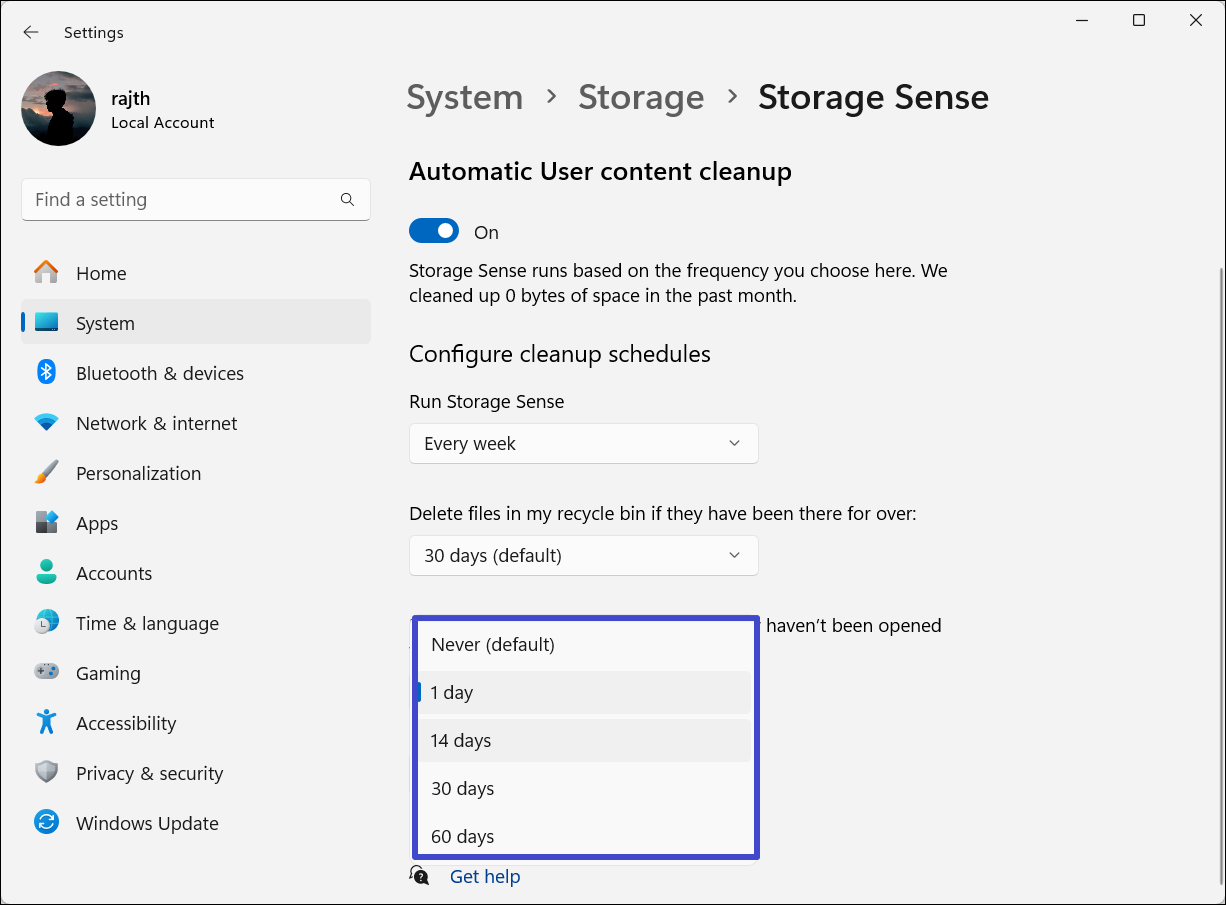Click the Gaming controller icon
The image size is (1226, 905).
click(x=46, y=673)
